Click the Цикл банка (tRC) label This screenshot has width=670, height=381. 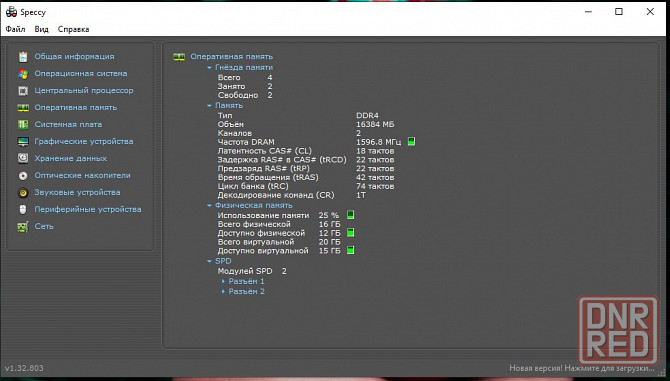coord(253,186)
